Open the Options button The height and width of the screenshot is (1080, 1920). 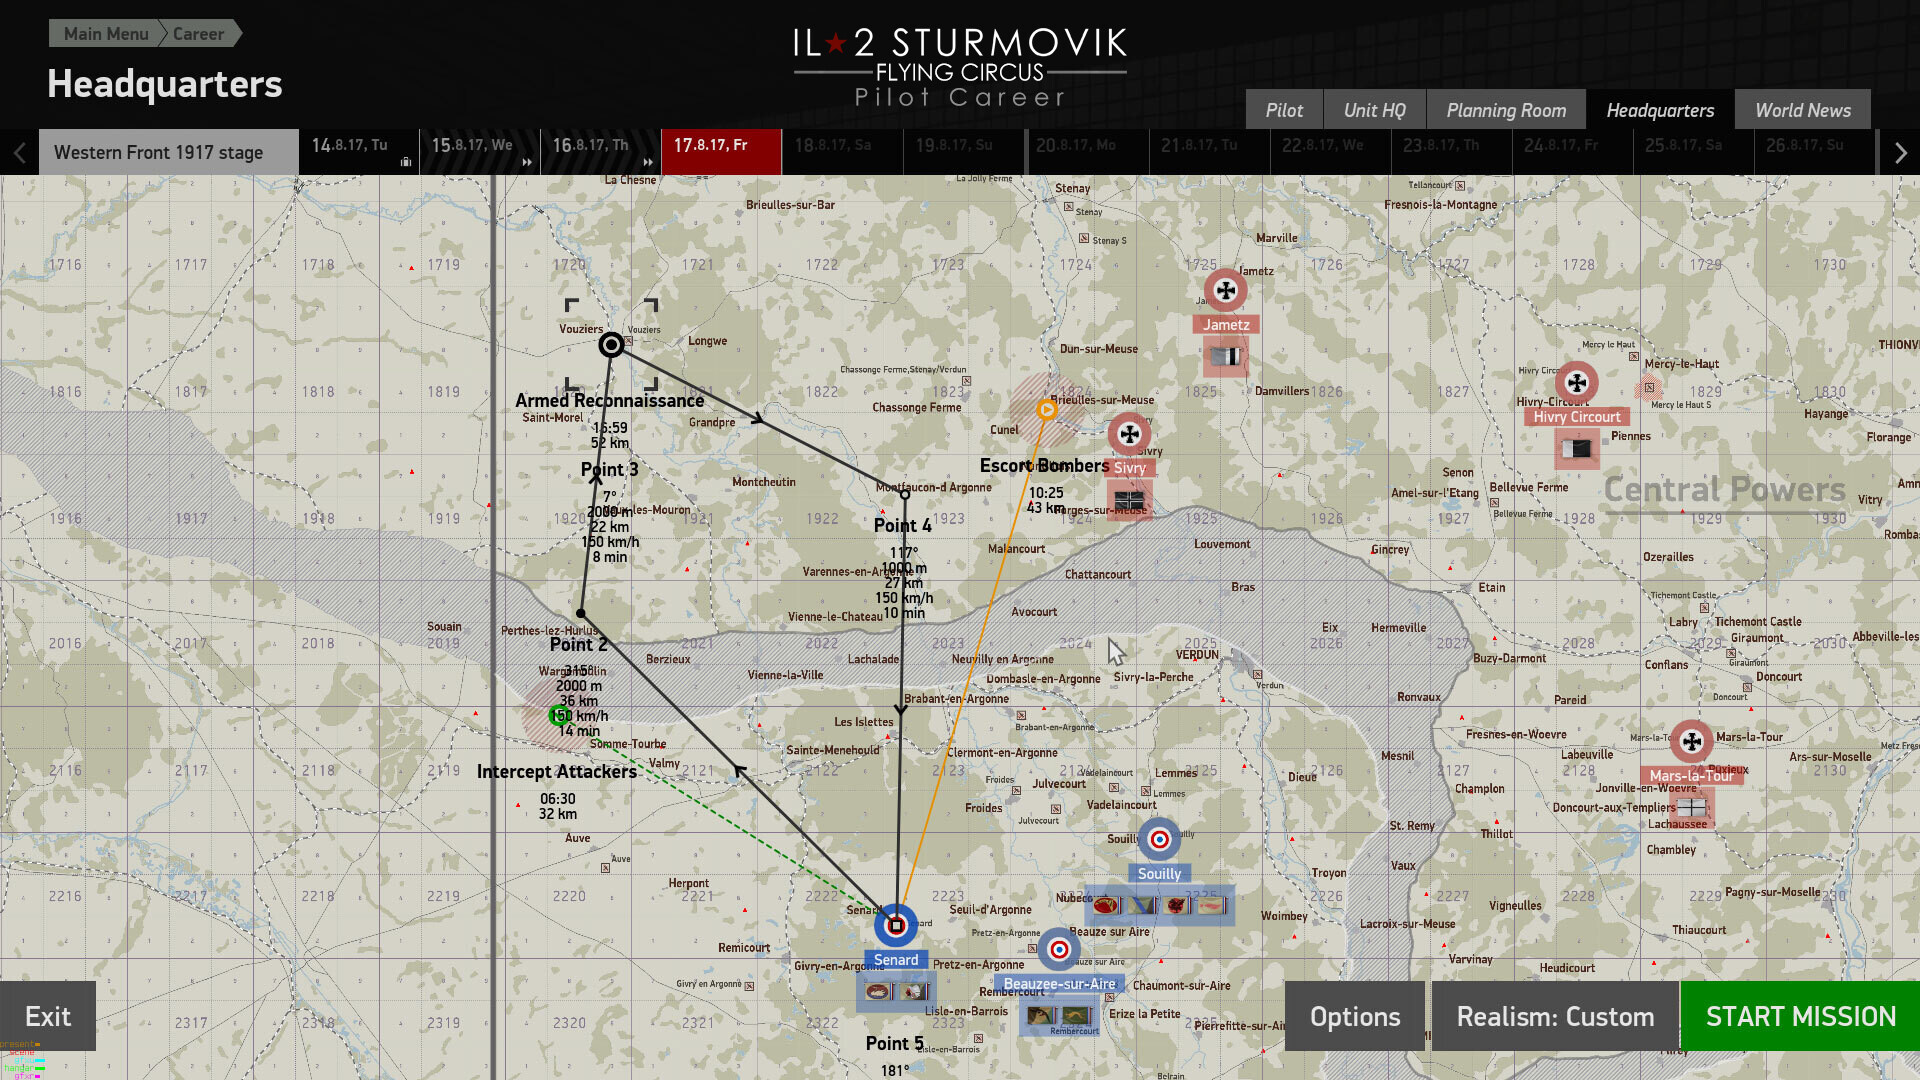tap(1355, 1016)
